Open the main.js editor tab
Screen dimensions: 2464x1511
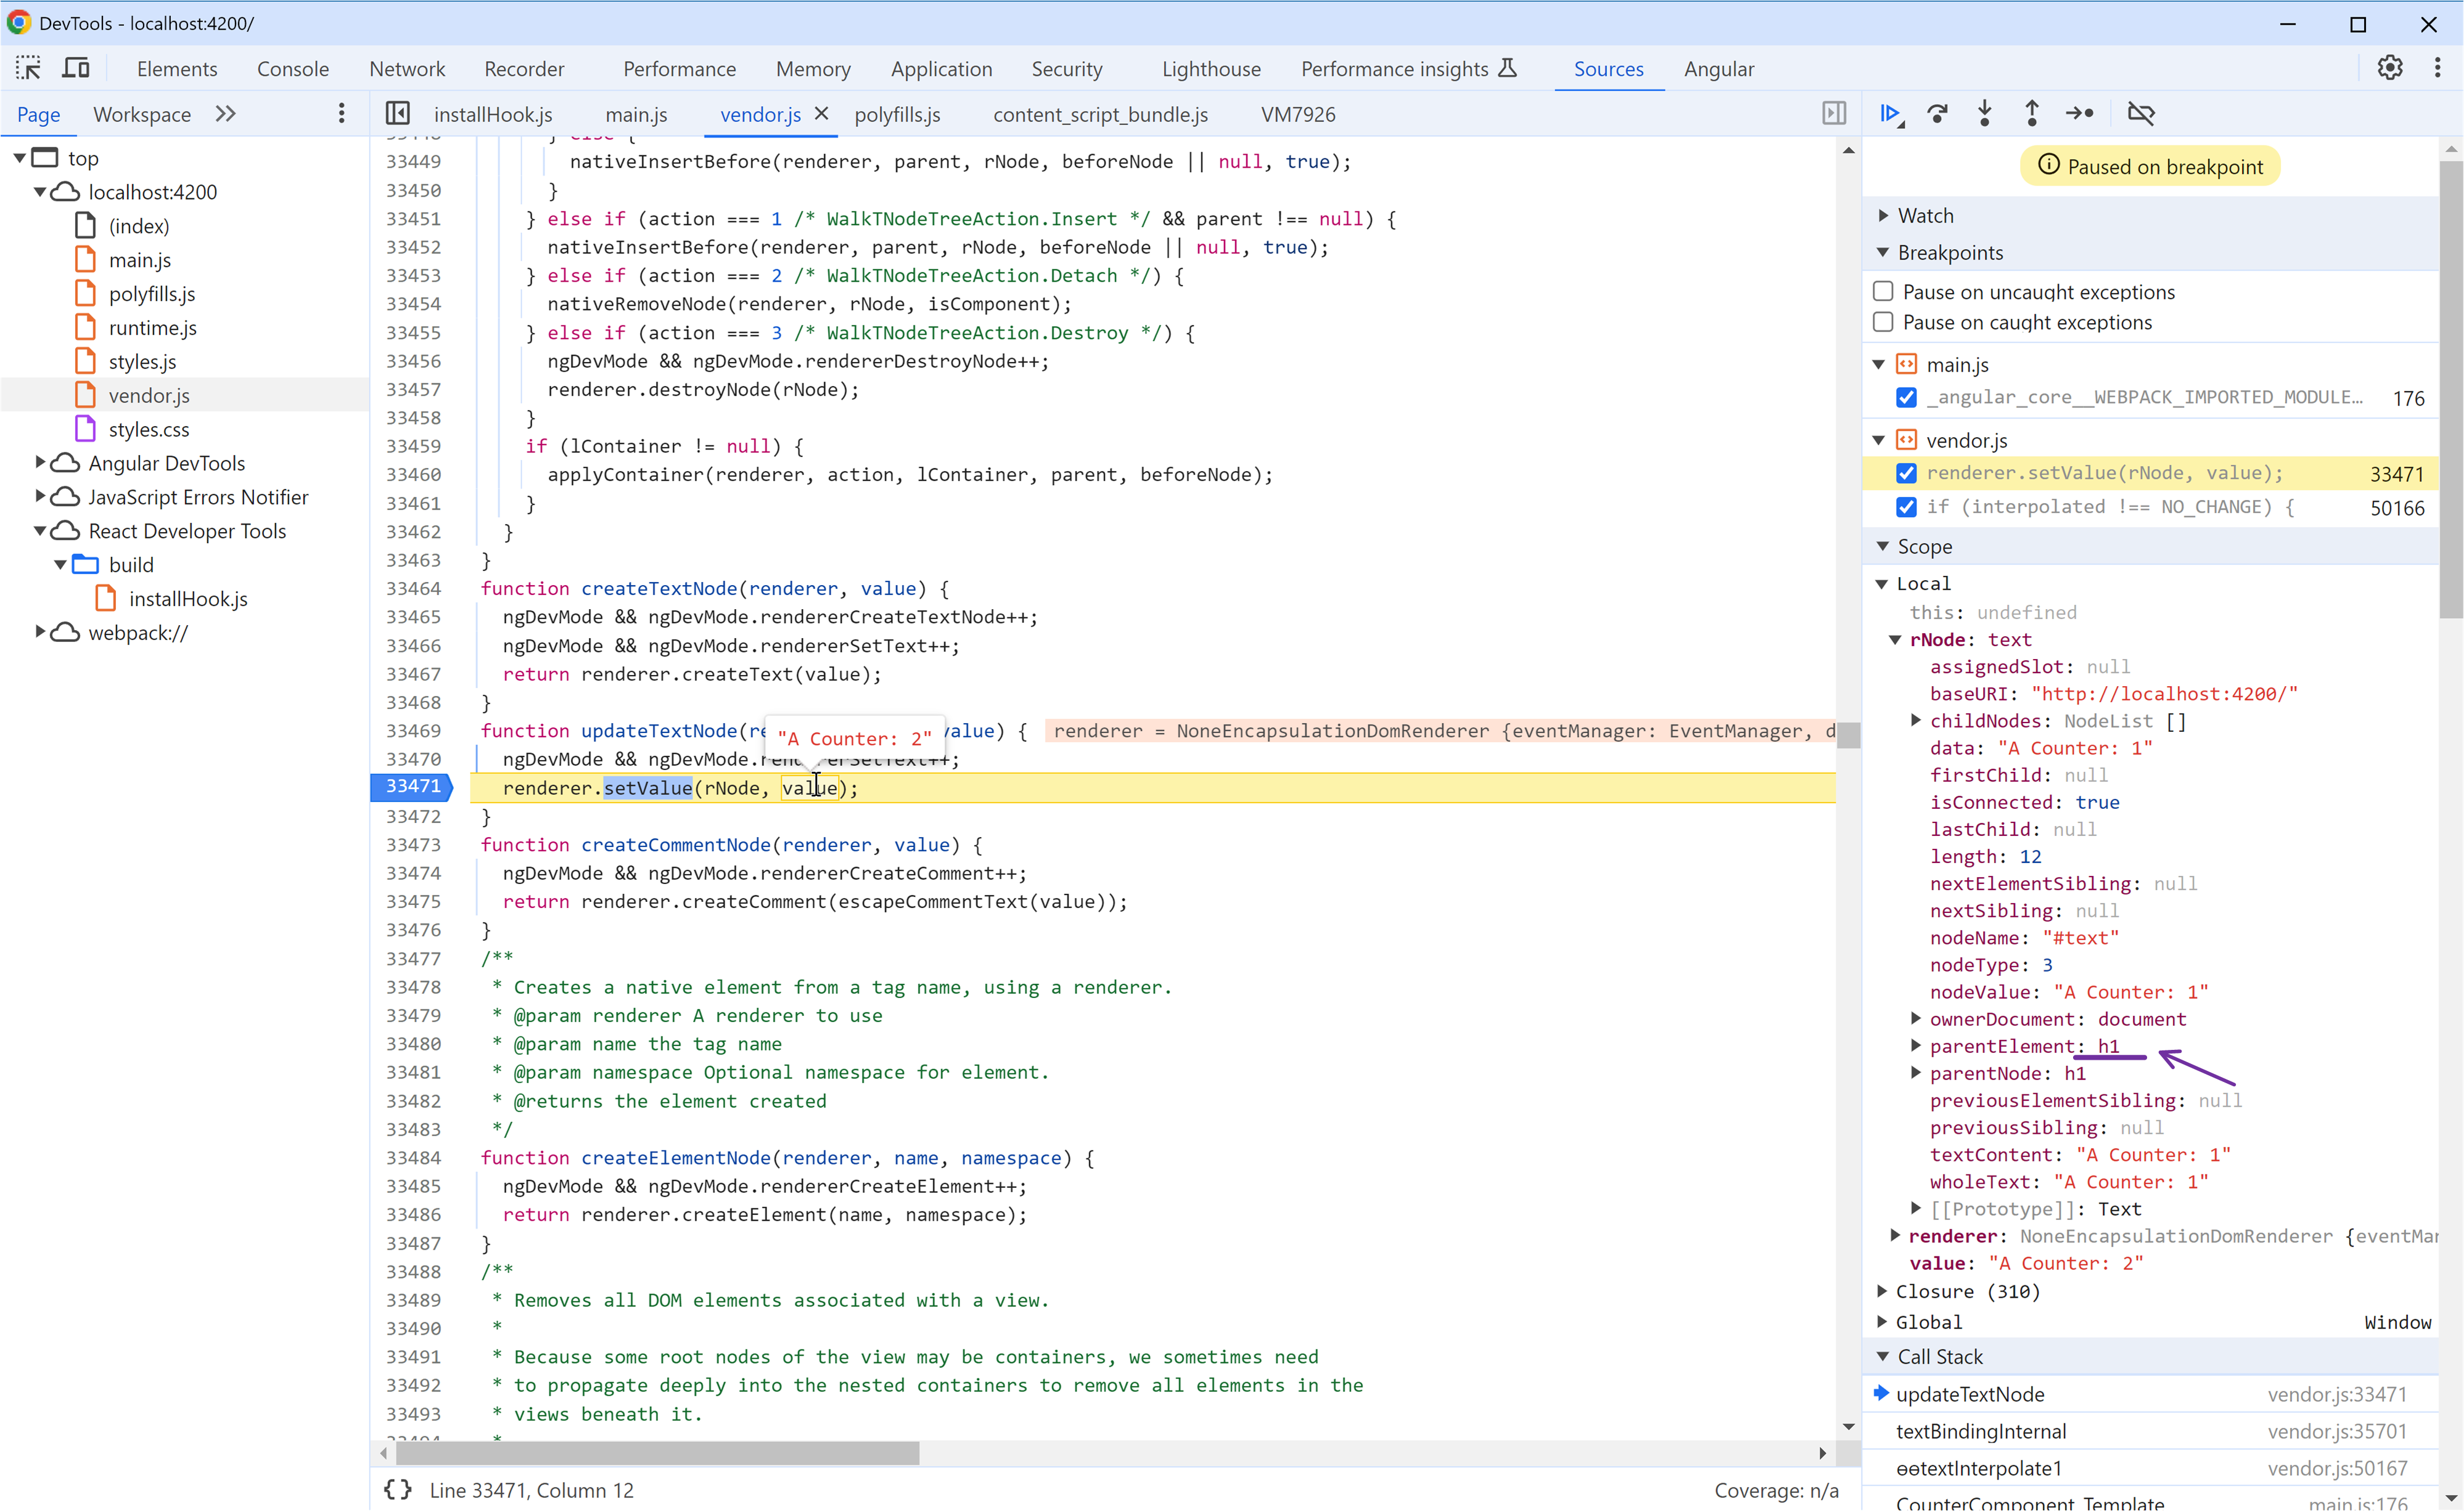(636, 114)
